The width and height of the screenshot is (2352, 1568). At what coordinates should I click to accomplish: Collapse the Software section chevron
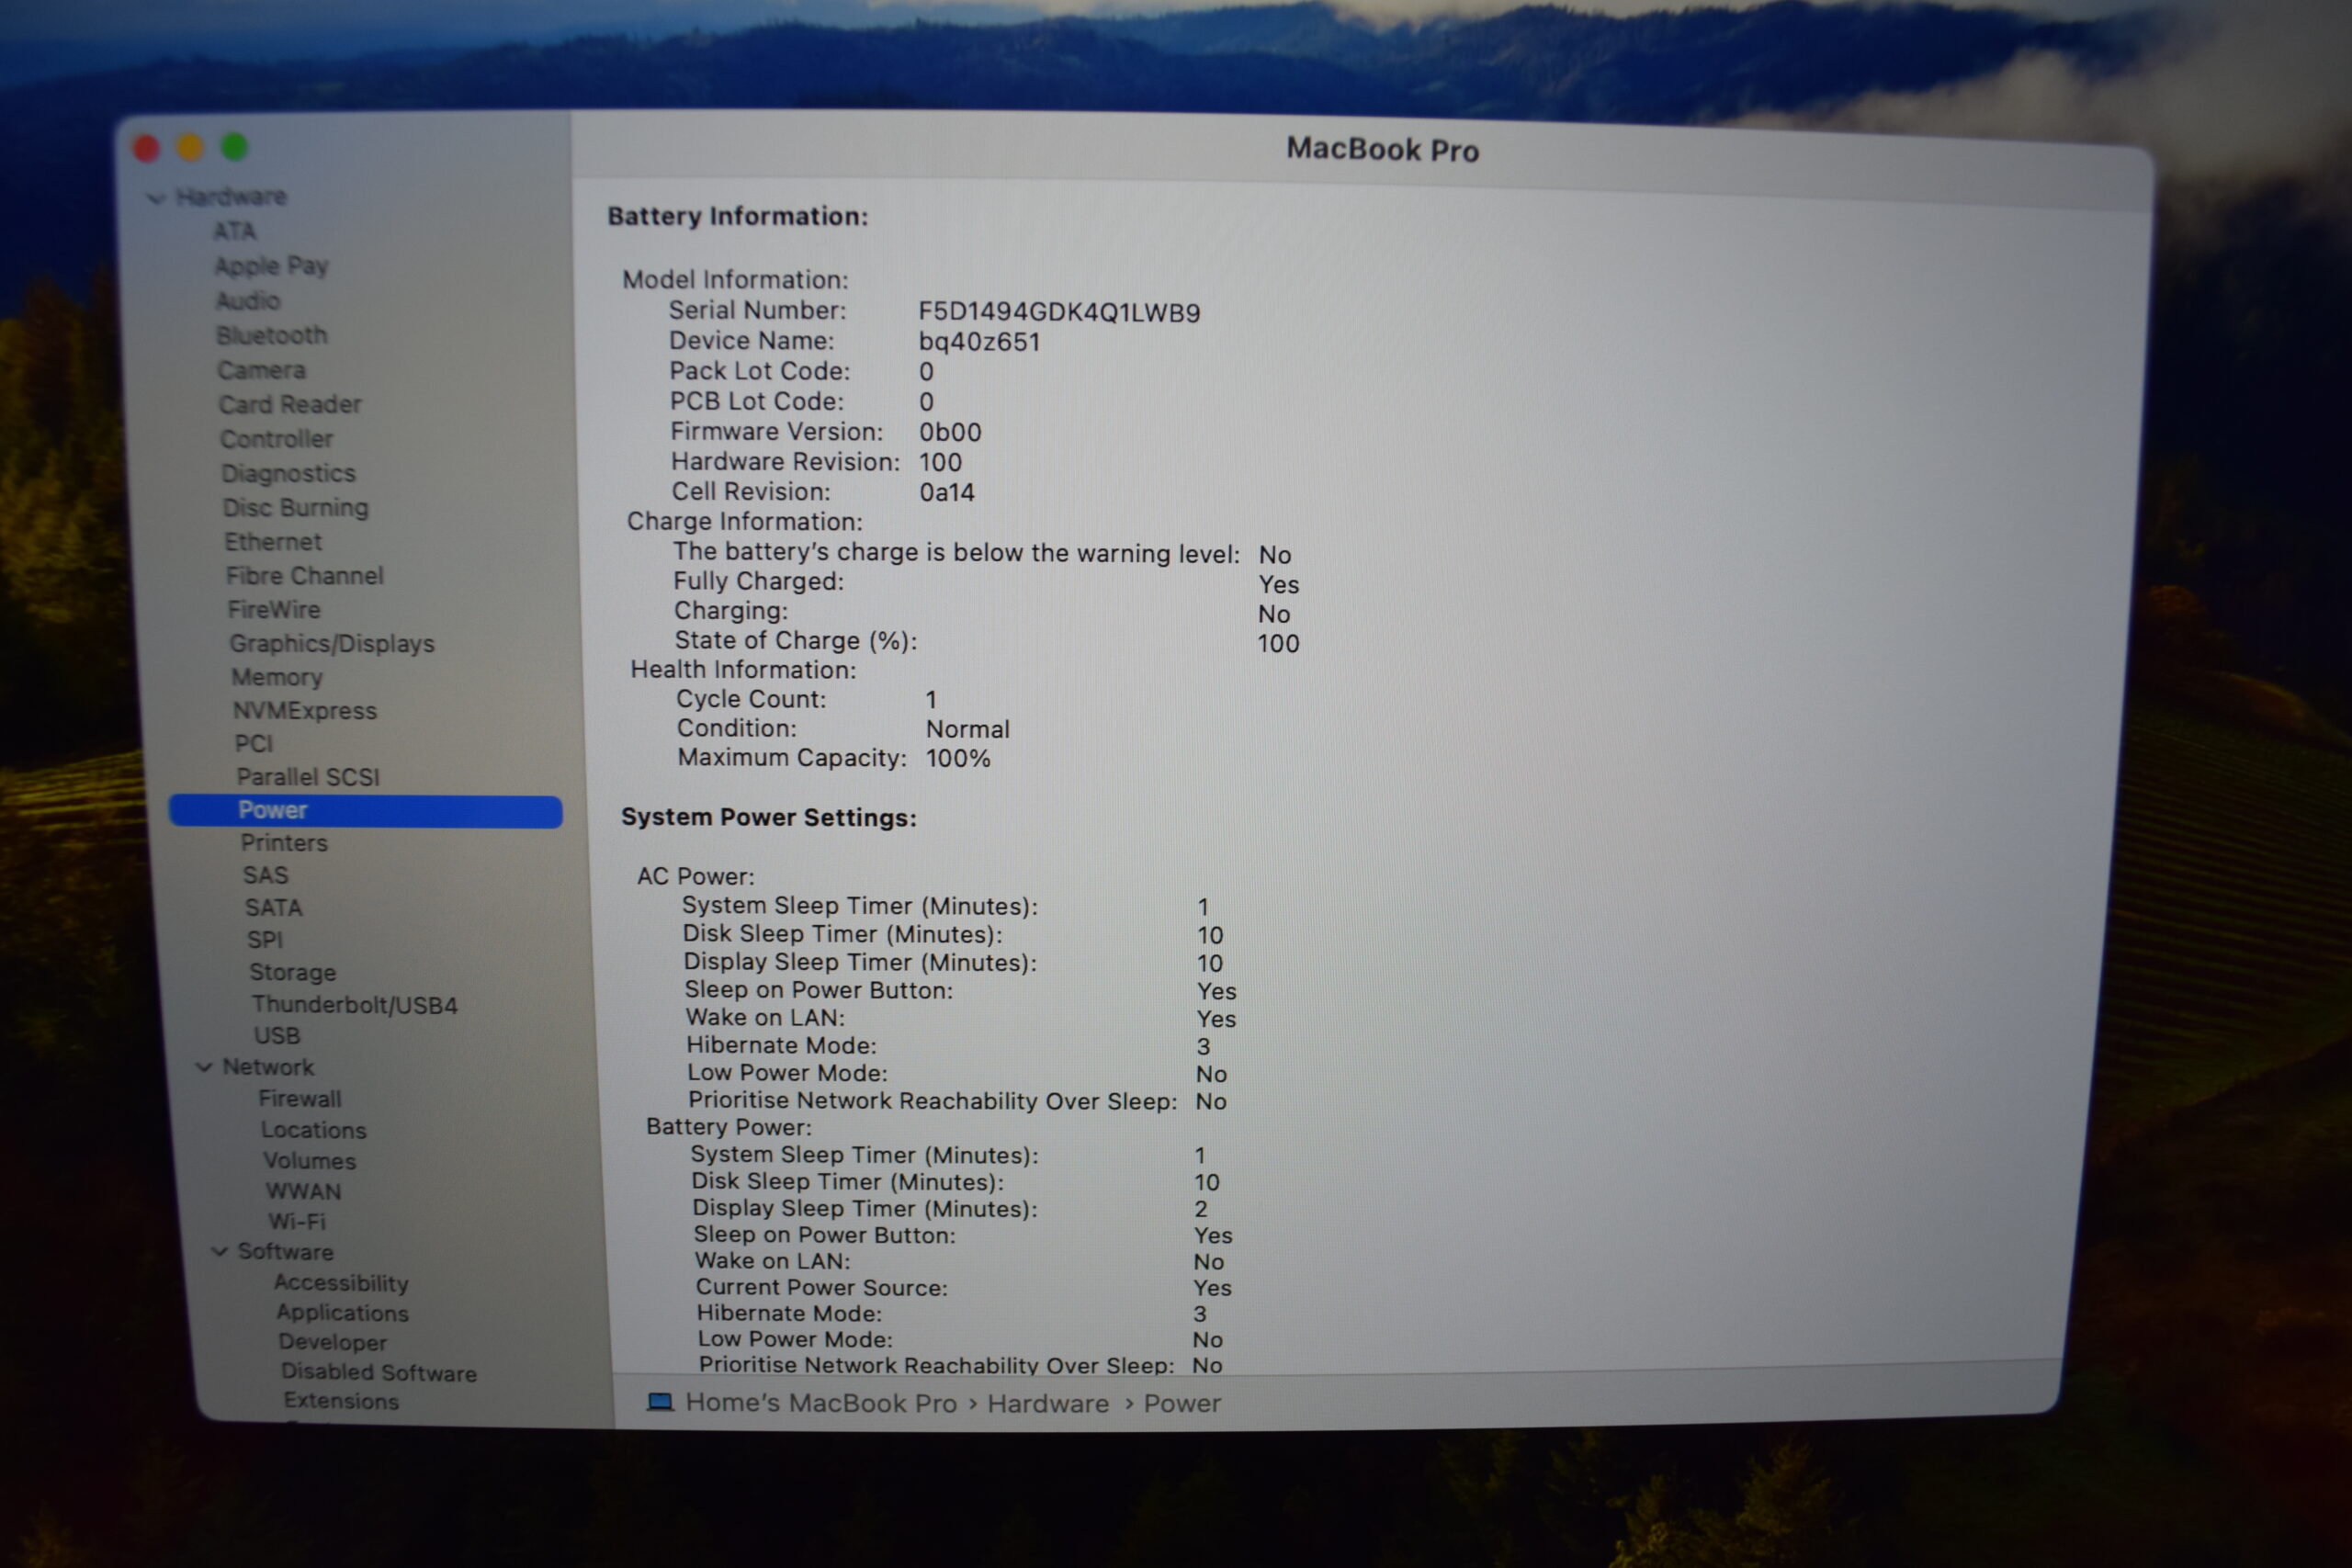(220, 1251)
